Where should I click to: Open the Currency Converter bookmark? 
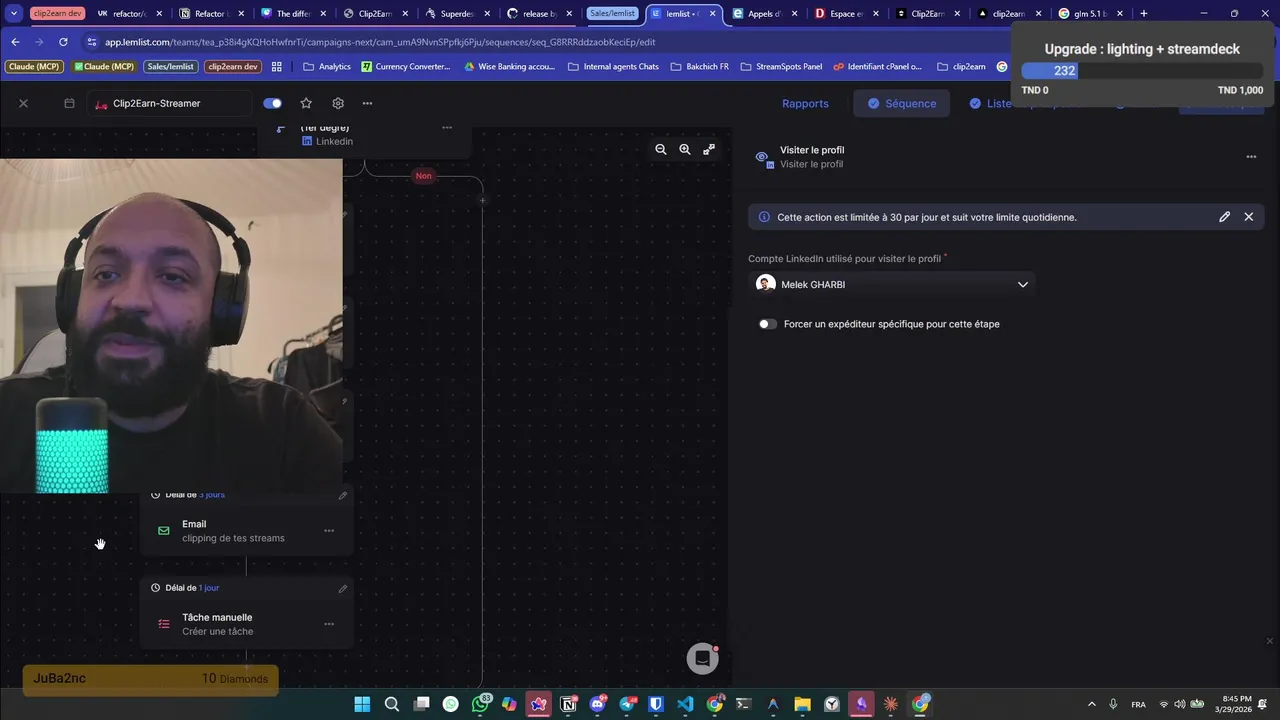coord(406,66)
